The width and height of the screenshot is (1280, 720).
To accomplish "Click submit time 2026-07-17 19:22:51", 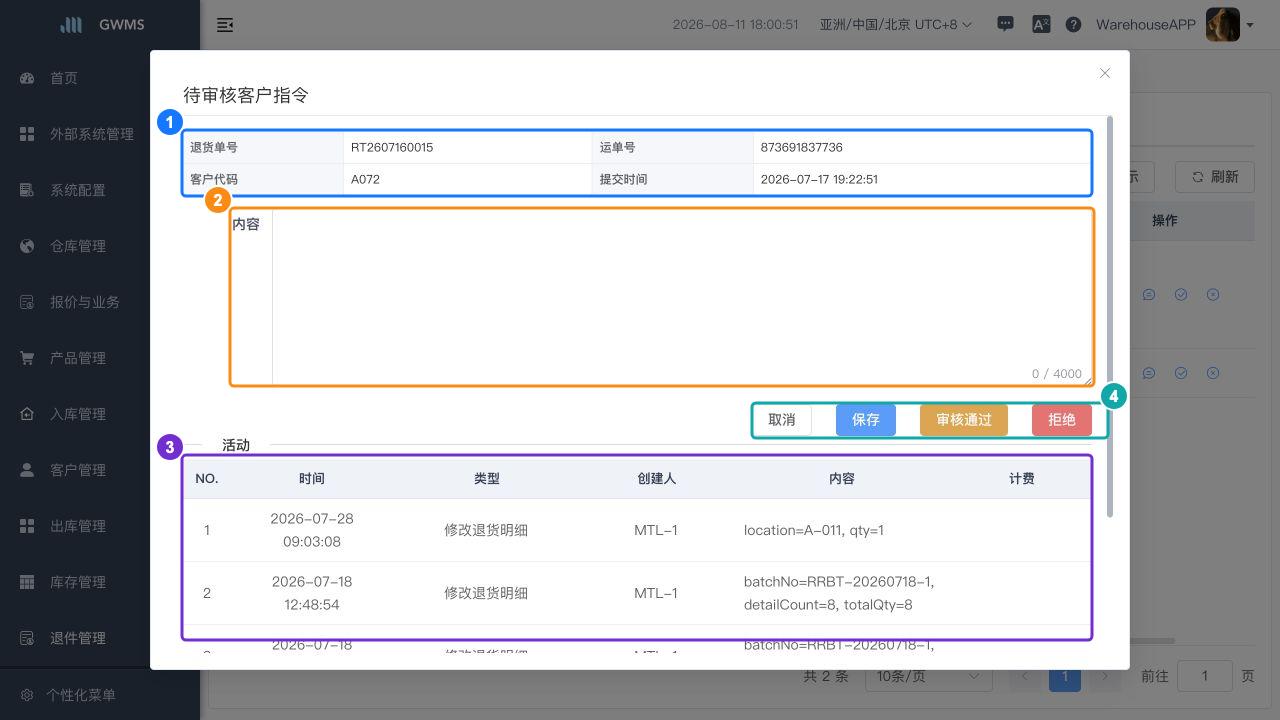I will (820, 179).
